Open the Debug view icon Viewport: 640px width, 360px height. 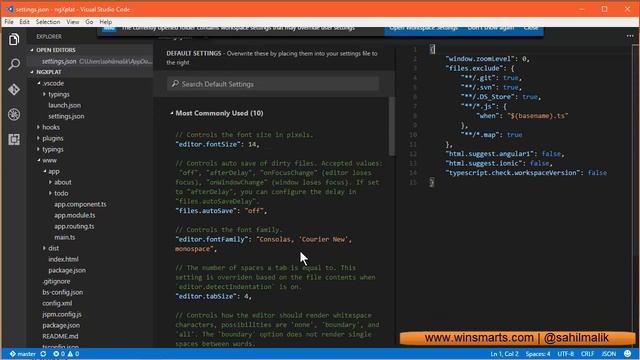(x=14, y=114)
